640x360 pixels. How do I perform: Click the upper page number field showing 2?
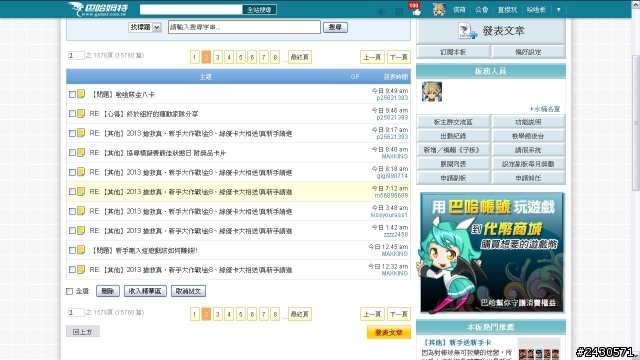76,55
